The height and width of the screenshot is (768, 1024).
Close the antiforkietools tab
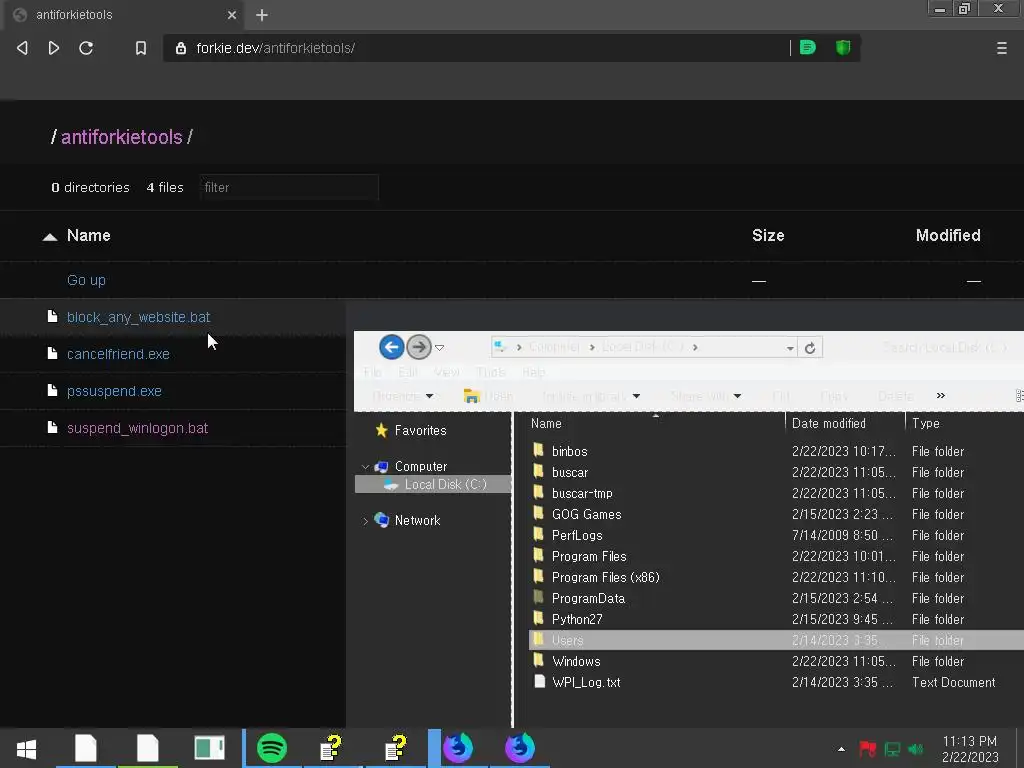232,15
